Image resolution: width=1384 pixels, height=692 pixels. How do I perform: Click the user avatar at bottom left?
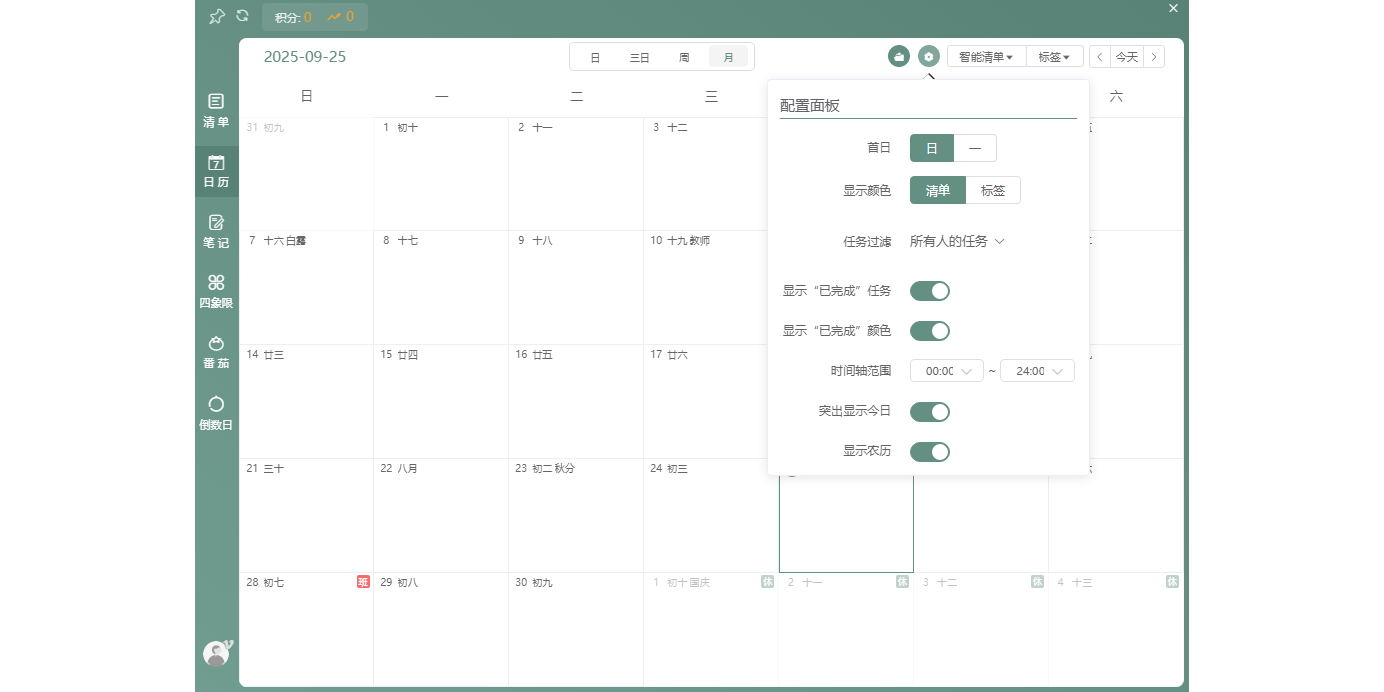click(215, 653)
